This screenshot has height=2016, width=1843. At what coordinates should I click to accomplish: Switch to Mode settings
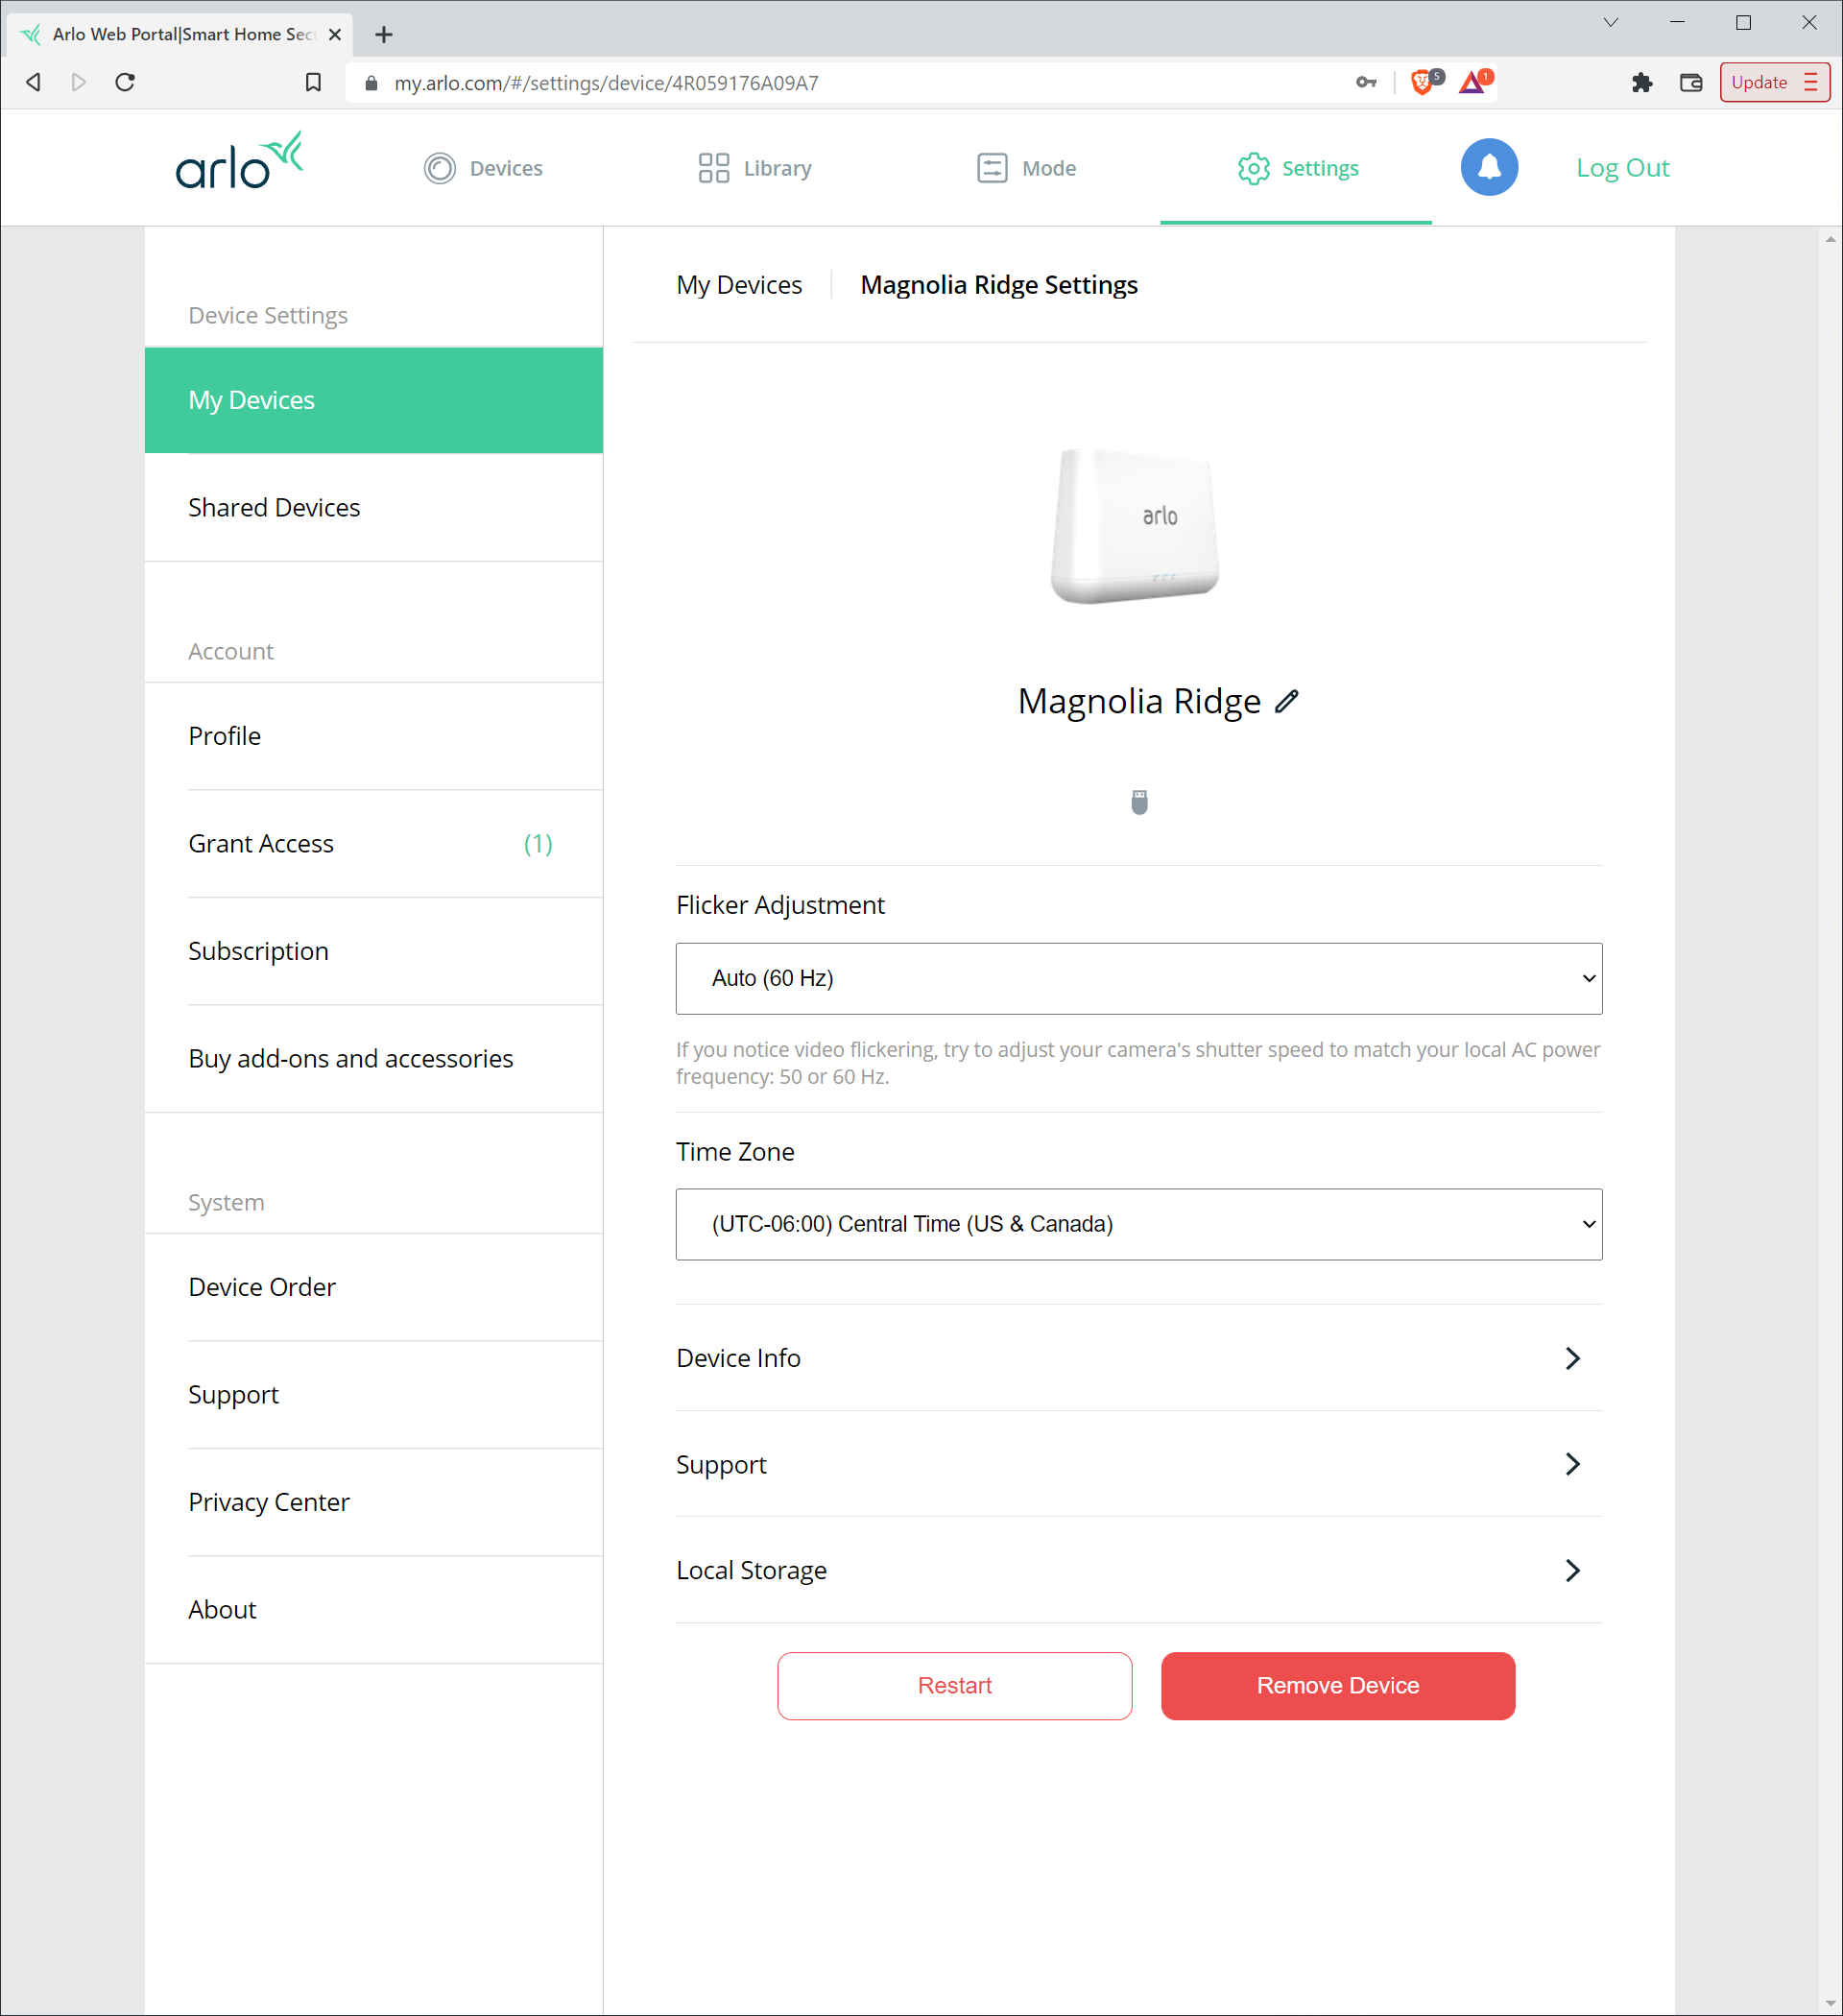point(1048,167)
